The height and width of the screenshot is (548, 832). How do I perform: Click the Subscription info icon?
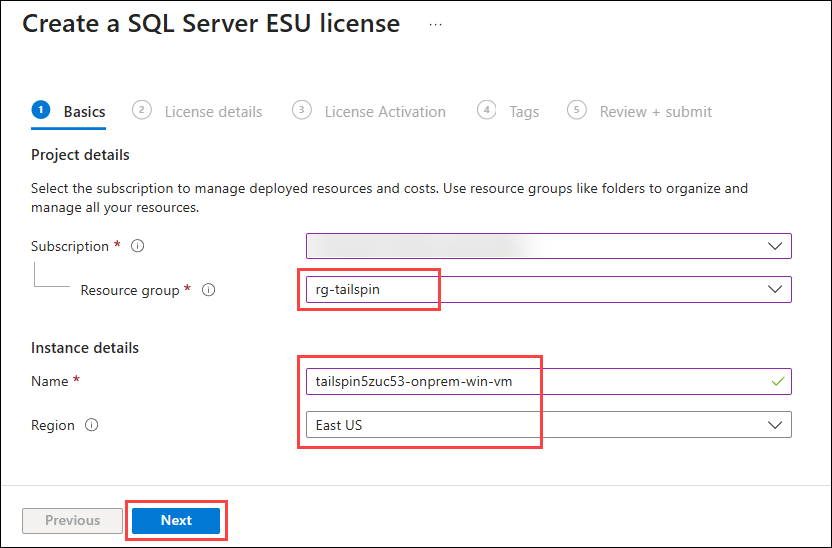click(x=137, y=246)
